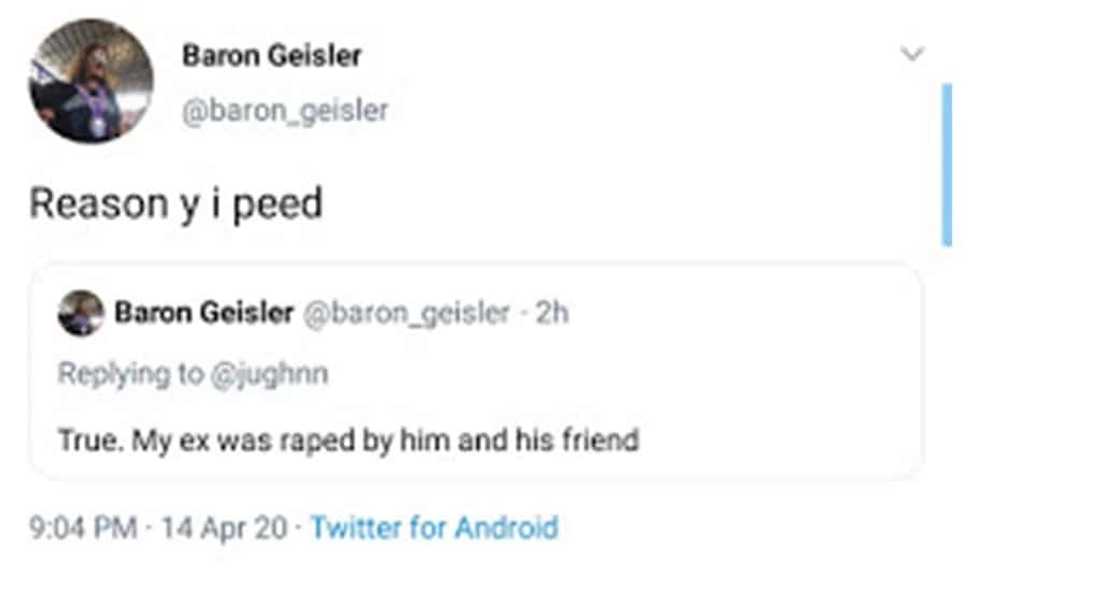The image size is (1120, 615).
Task: Expand tweet actions via chevron
Action: tap(911, 52)
